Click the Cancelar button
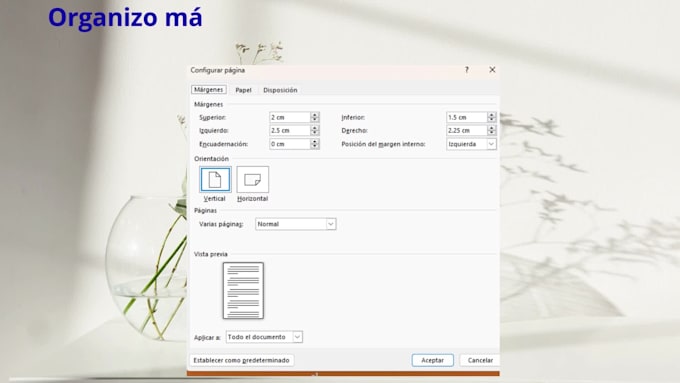 click(x=480, y=360)
